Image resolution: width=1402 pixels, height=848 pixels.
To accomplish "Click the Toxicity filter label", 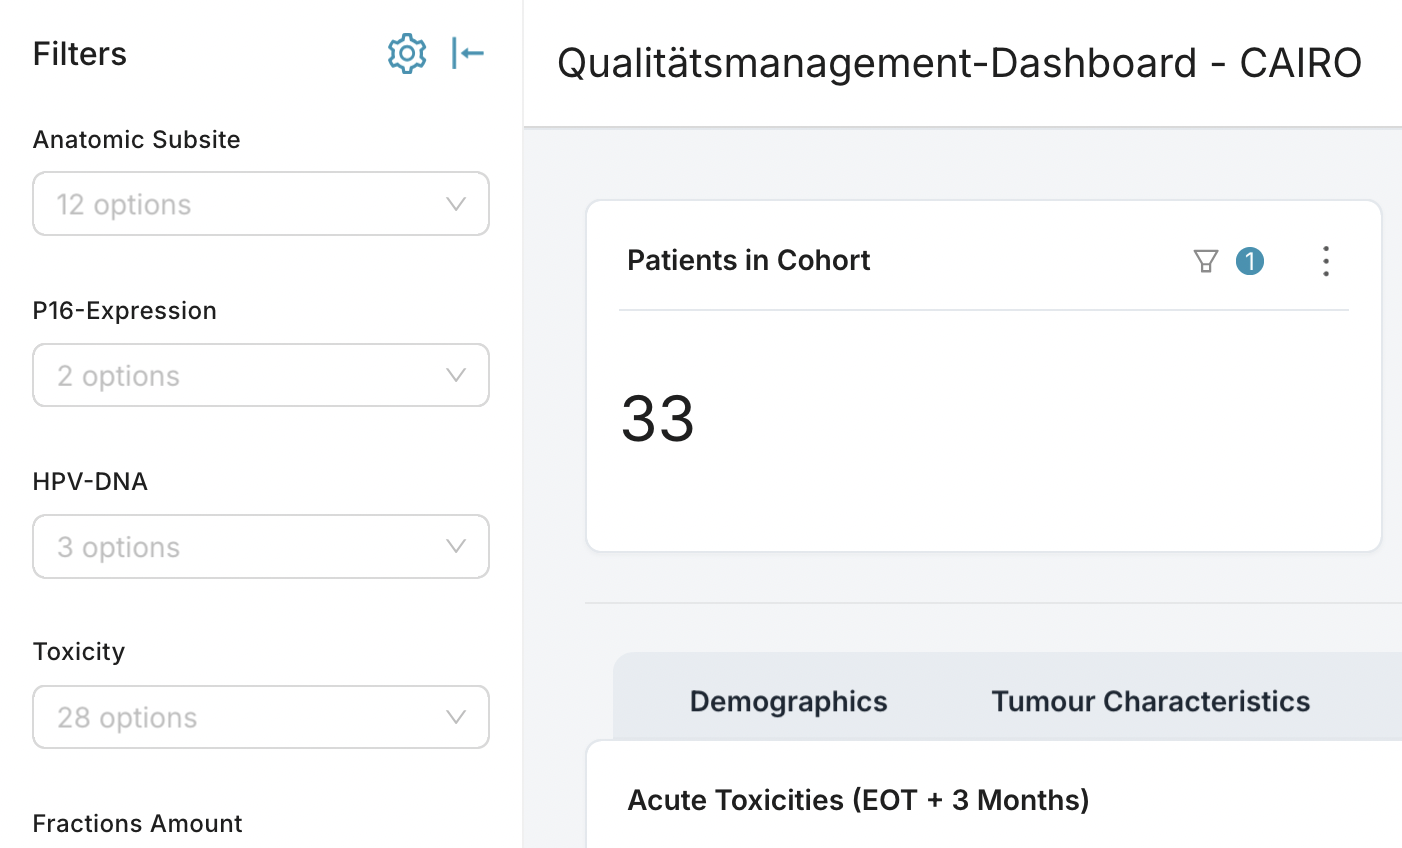I will tap(79, 652).
